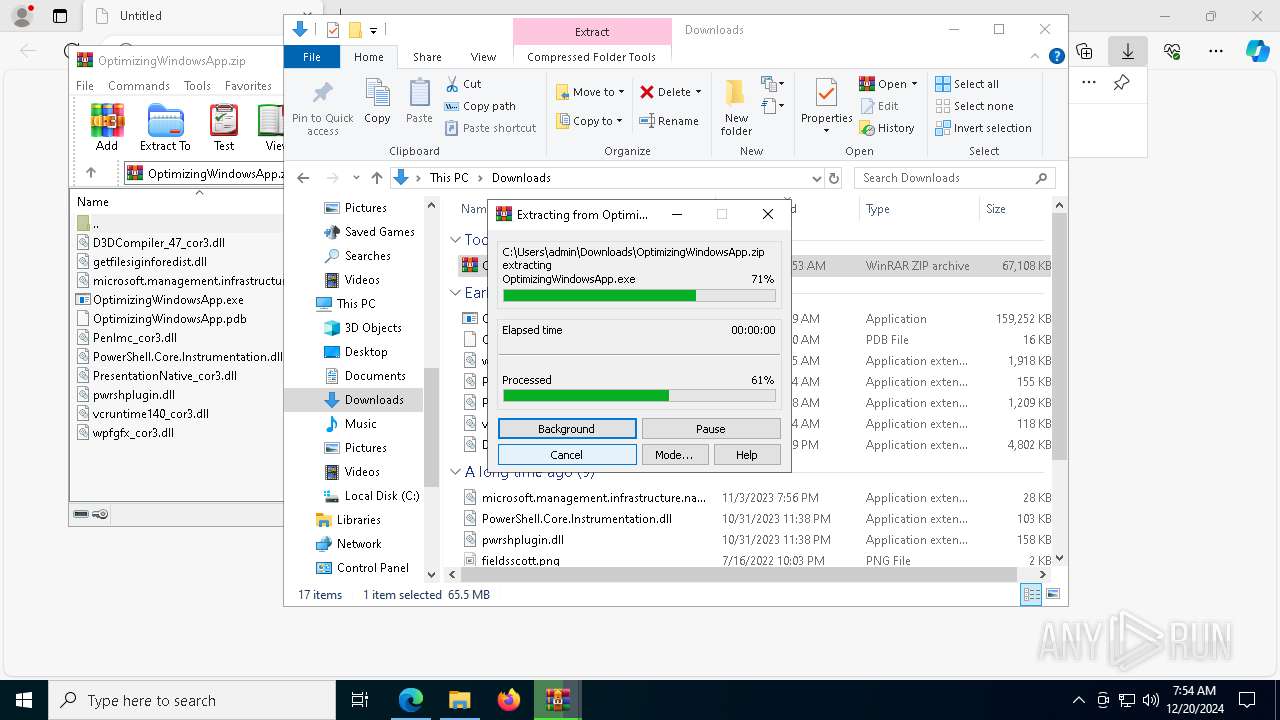Select pwrshplugin.dll in Explorer file list
This screenshot has width=1280, height=720.
[522, 540]
